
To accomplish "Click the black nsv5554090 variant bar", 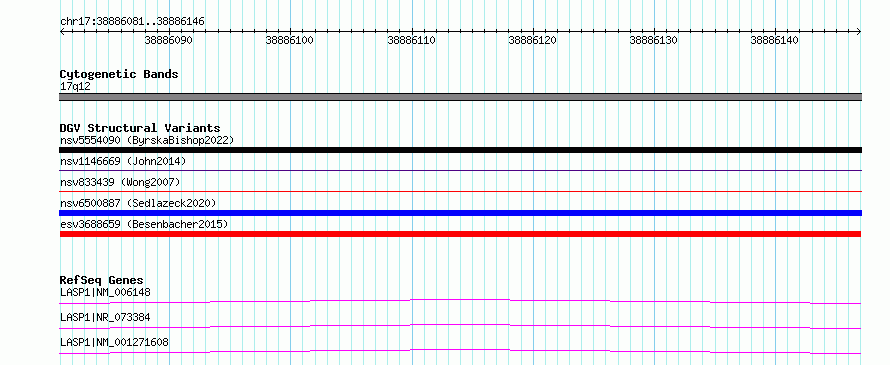I will tap(460, 150).
